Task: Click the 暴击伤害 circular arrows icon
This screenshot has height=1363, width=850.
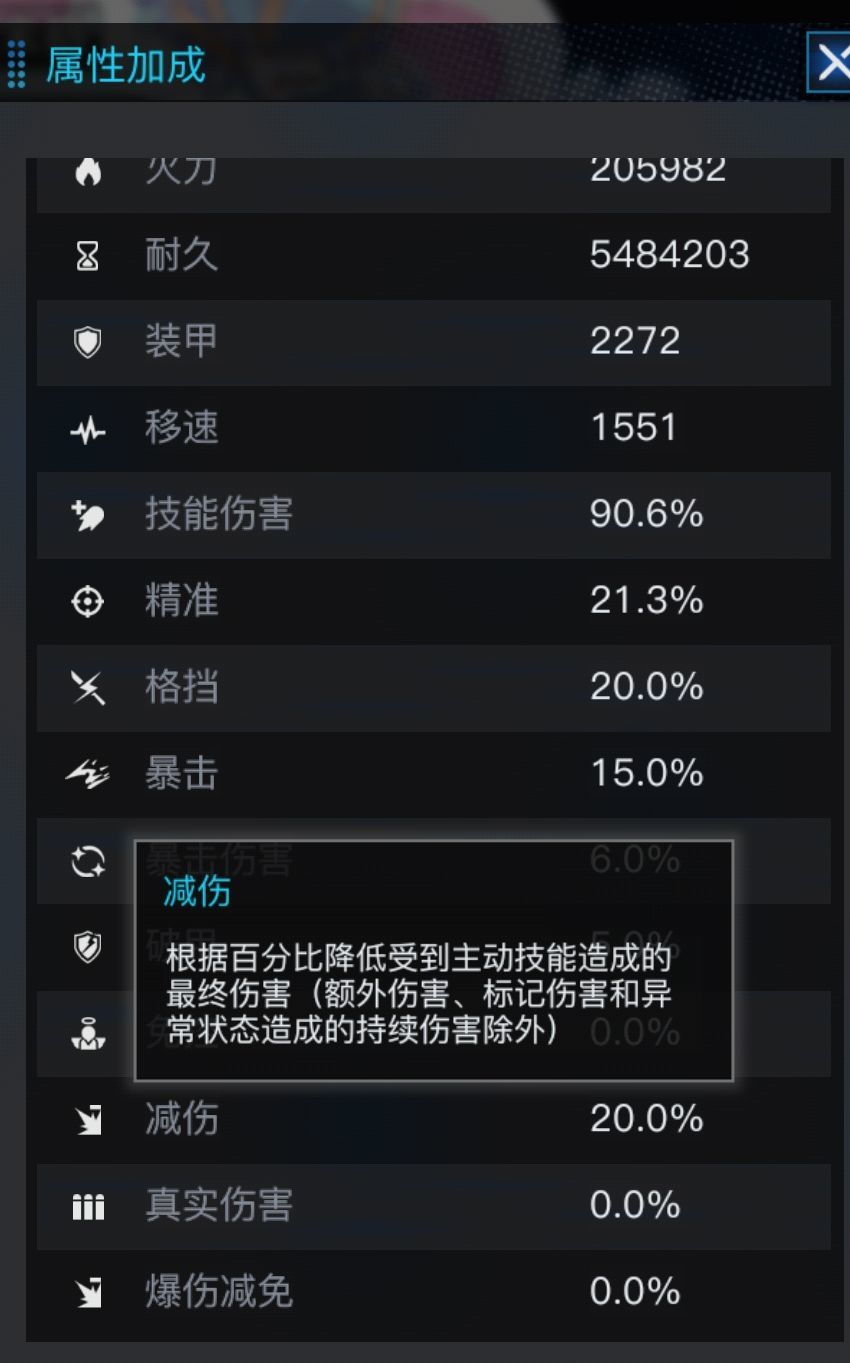Action: pyautogui.click(x=88, y=861)
